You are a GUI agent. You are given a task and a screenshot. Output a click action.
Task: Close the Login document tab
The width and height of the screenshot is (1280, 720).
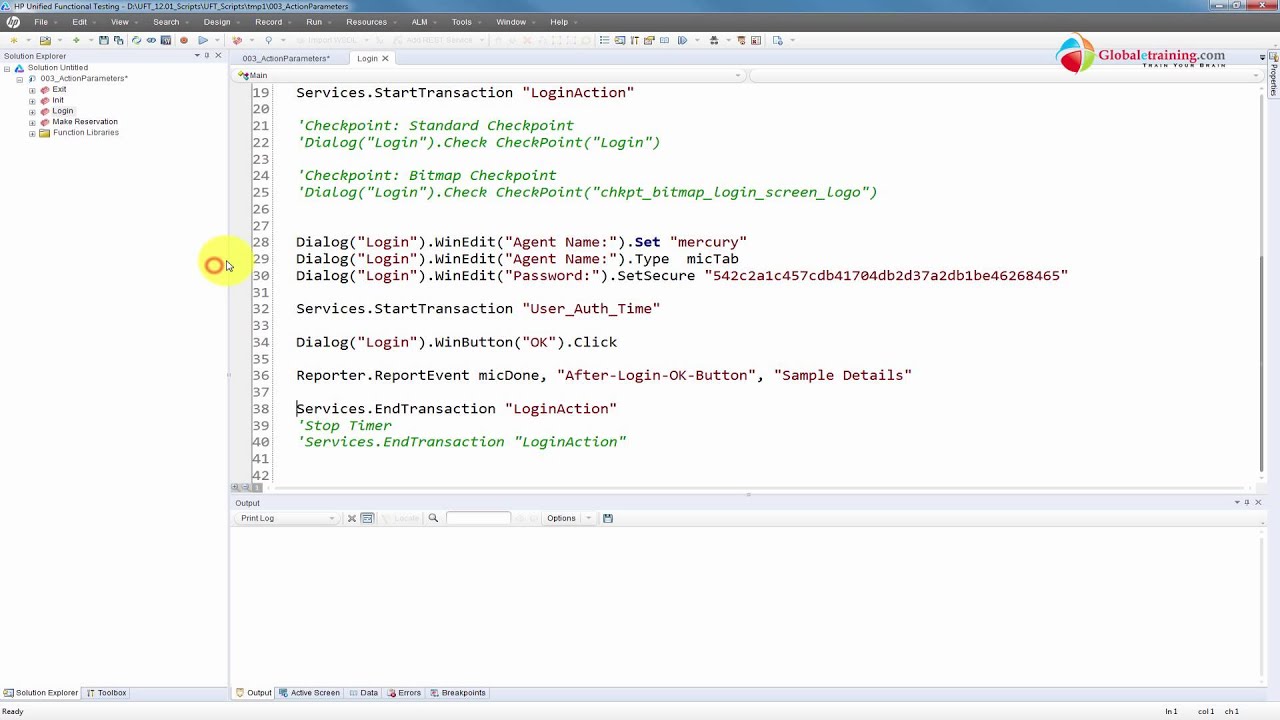pyautogui.click(x=385, y=58)
